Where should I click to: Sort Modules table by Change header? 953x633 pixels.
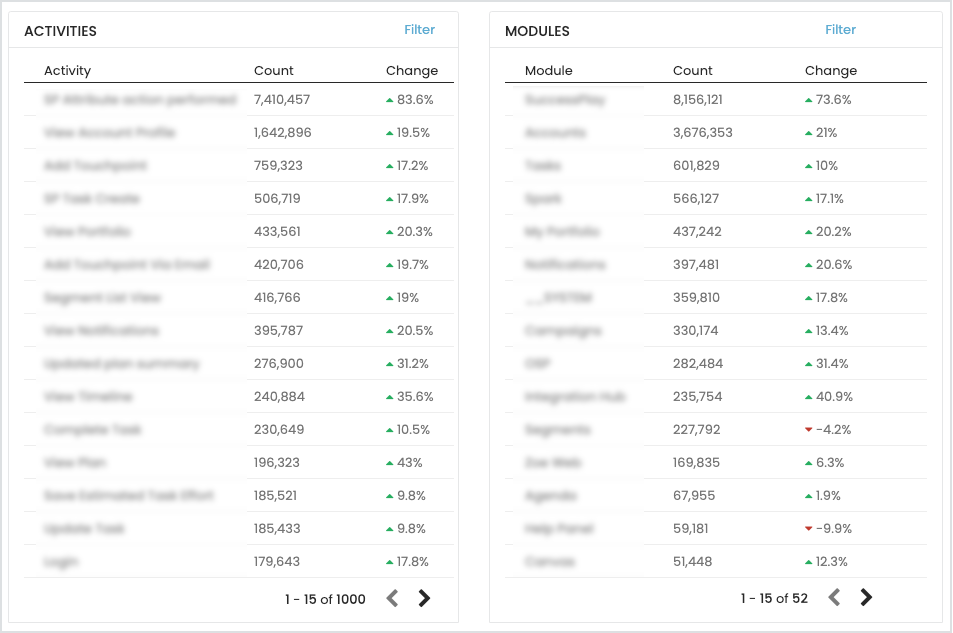coord(830,71)
